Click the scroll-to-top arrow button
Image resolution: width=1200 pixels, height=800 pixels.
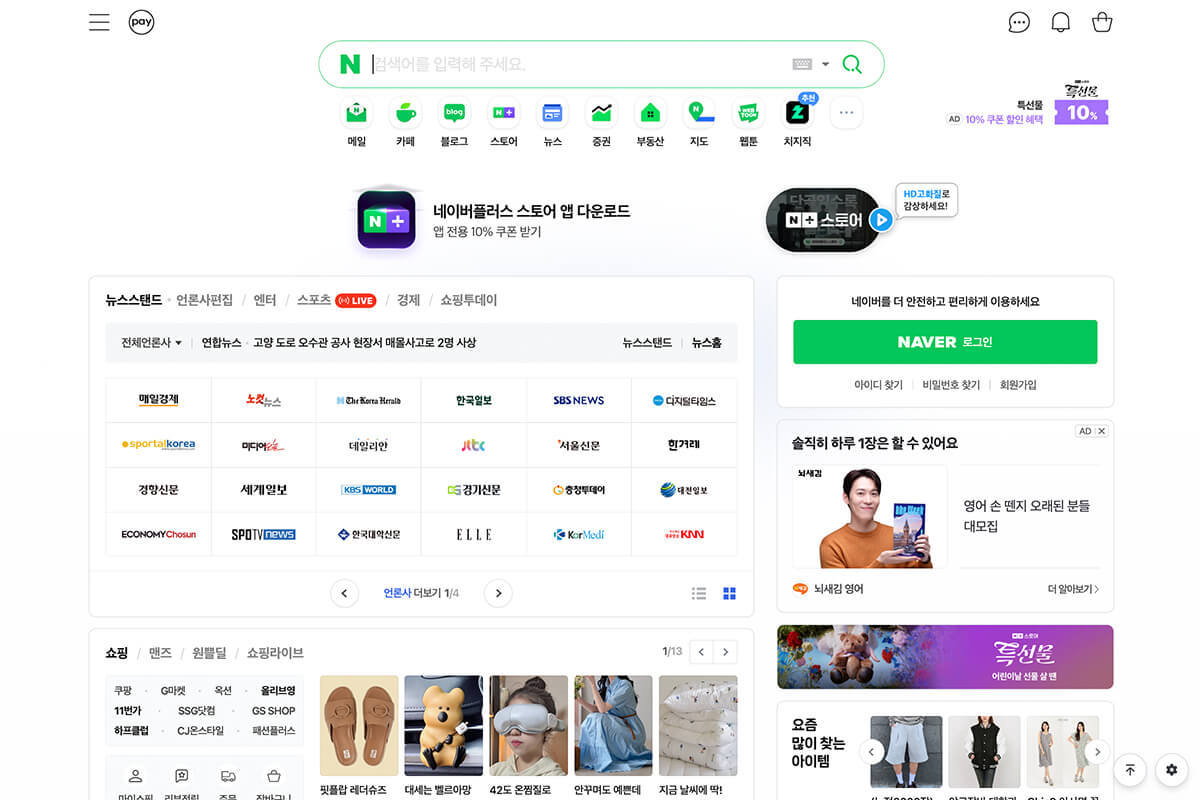1130,770
